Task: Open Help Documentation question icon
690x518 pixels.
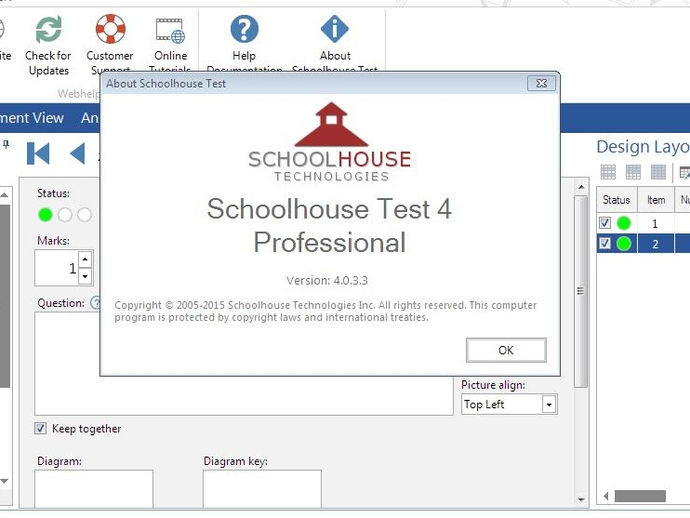Action: [x=244, y=29]
